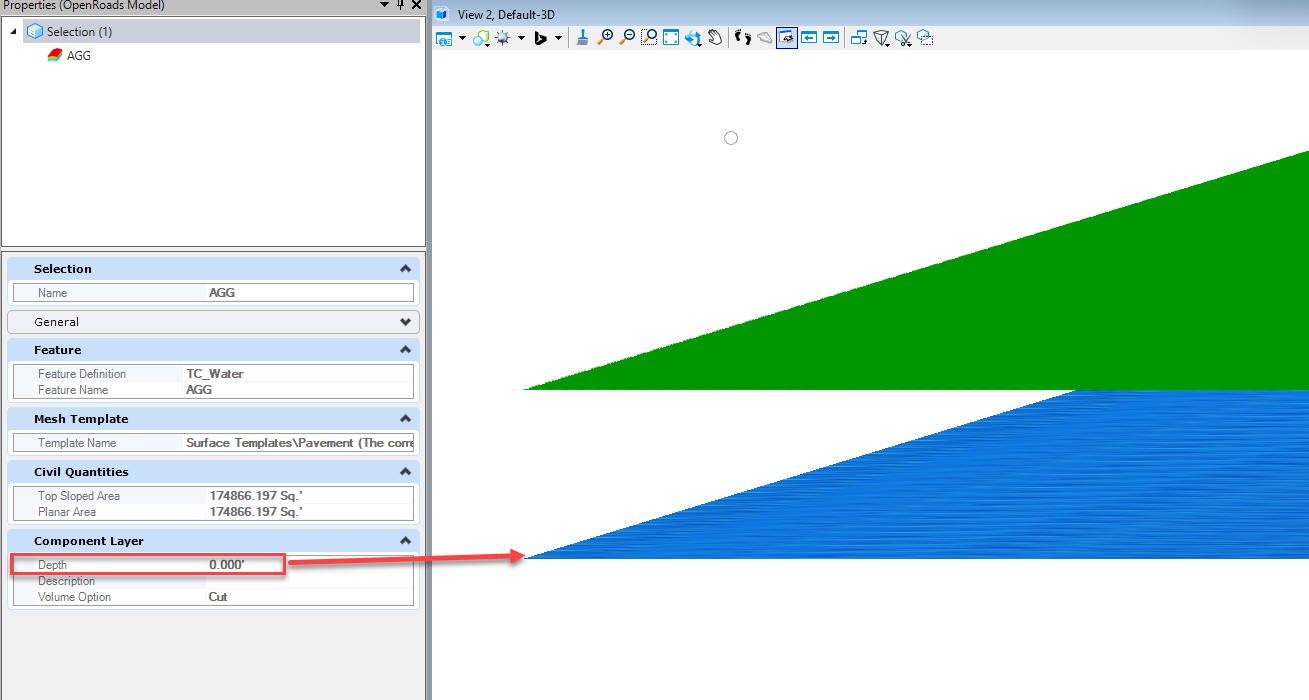The image size is (1309, 700).
Task: Select the Walk footprints tool
Action: (x=742, y=38)
